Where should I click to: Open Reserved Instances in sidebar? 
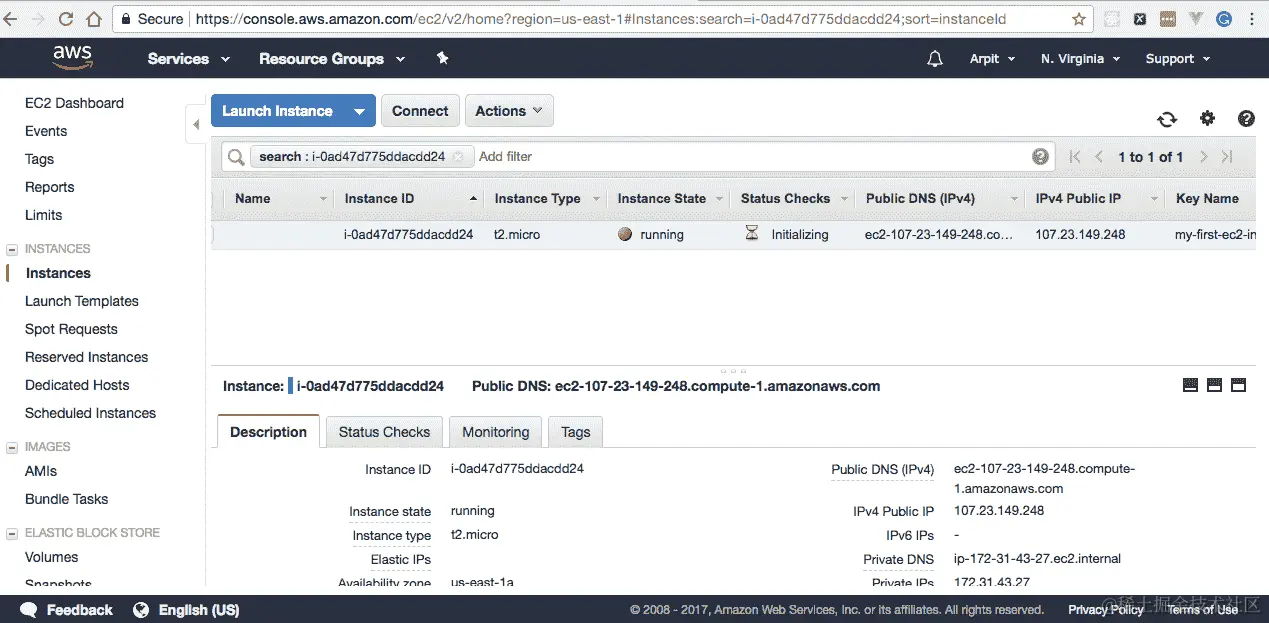pyautogui.click(x=86, y=357)
